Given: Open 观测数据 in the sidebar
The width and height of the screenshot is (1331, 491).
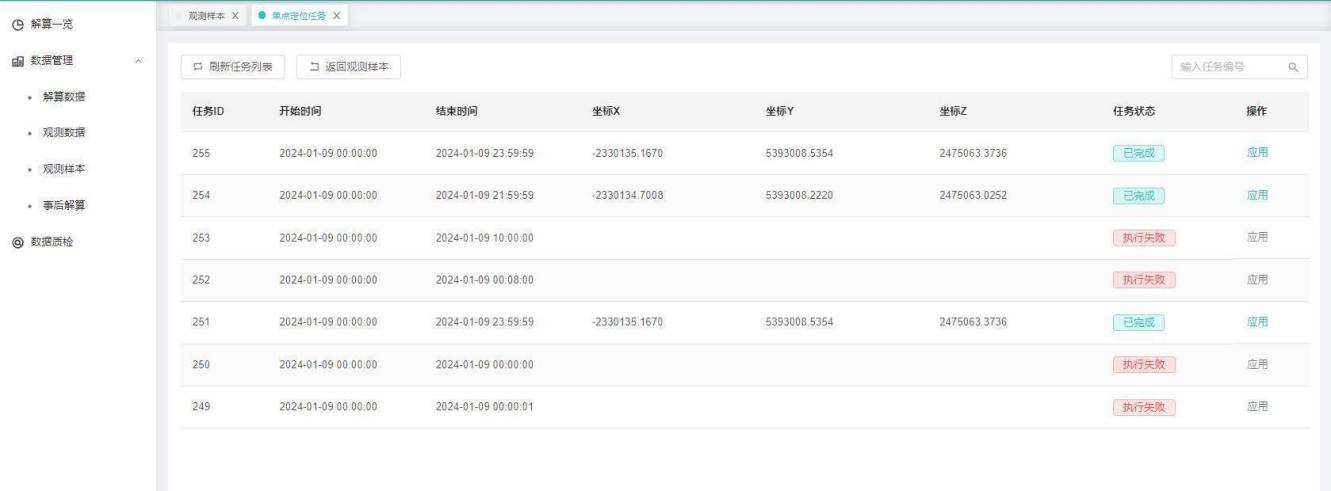Looking at the screenshot, I should coord(63,133).
